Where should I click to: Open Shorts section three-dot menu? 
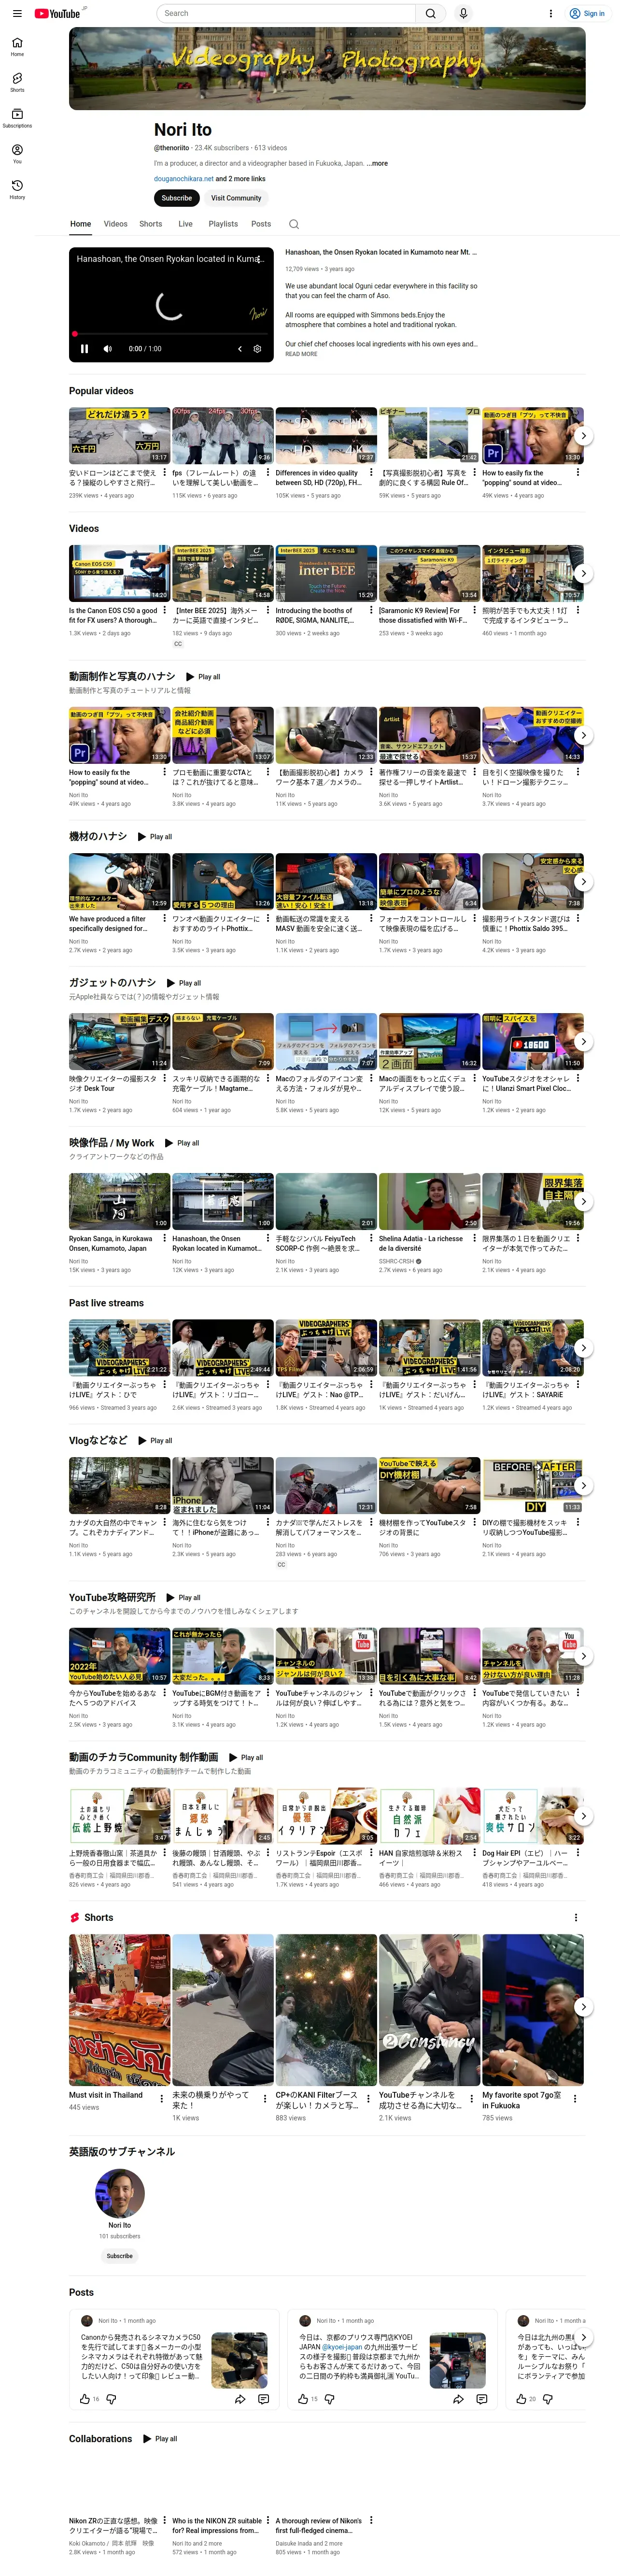coord(575,1917)
